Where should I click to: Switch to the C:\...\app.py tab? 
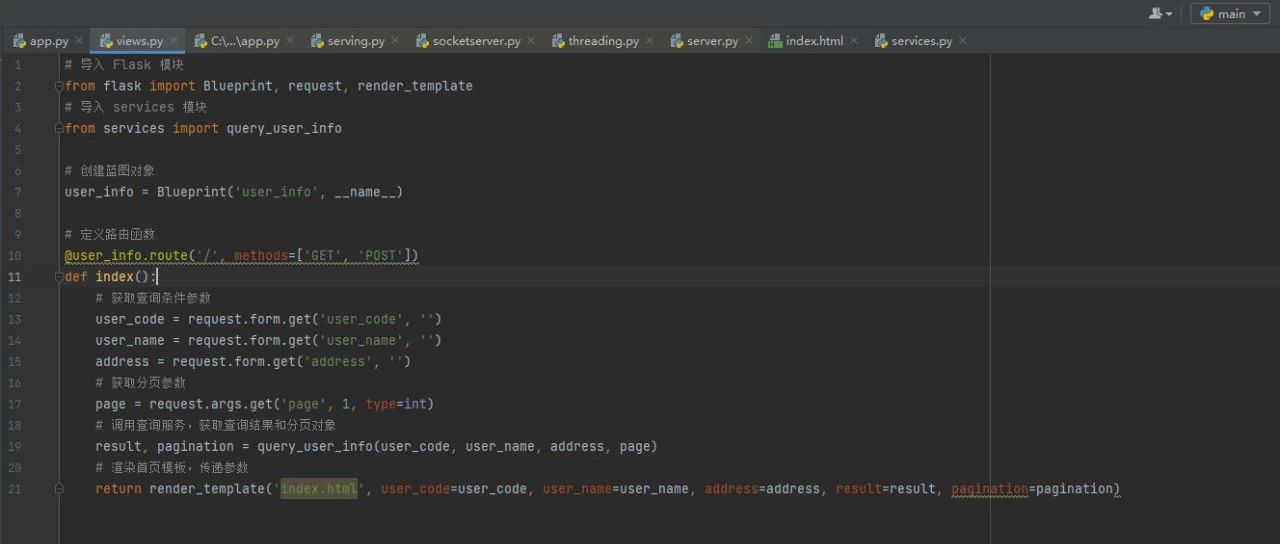point(242,41)
